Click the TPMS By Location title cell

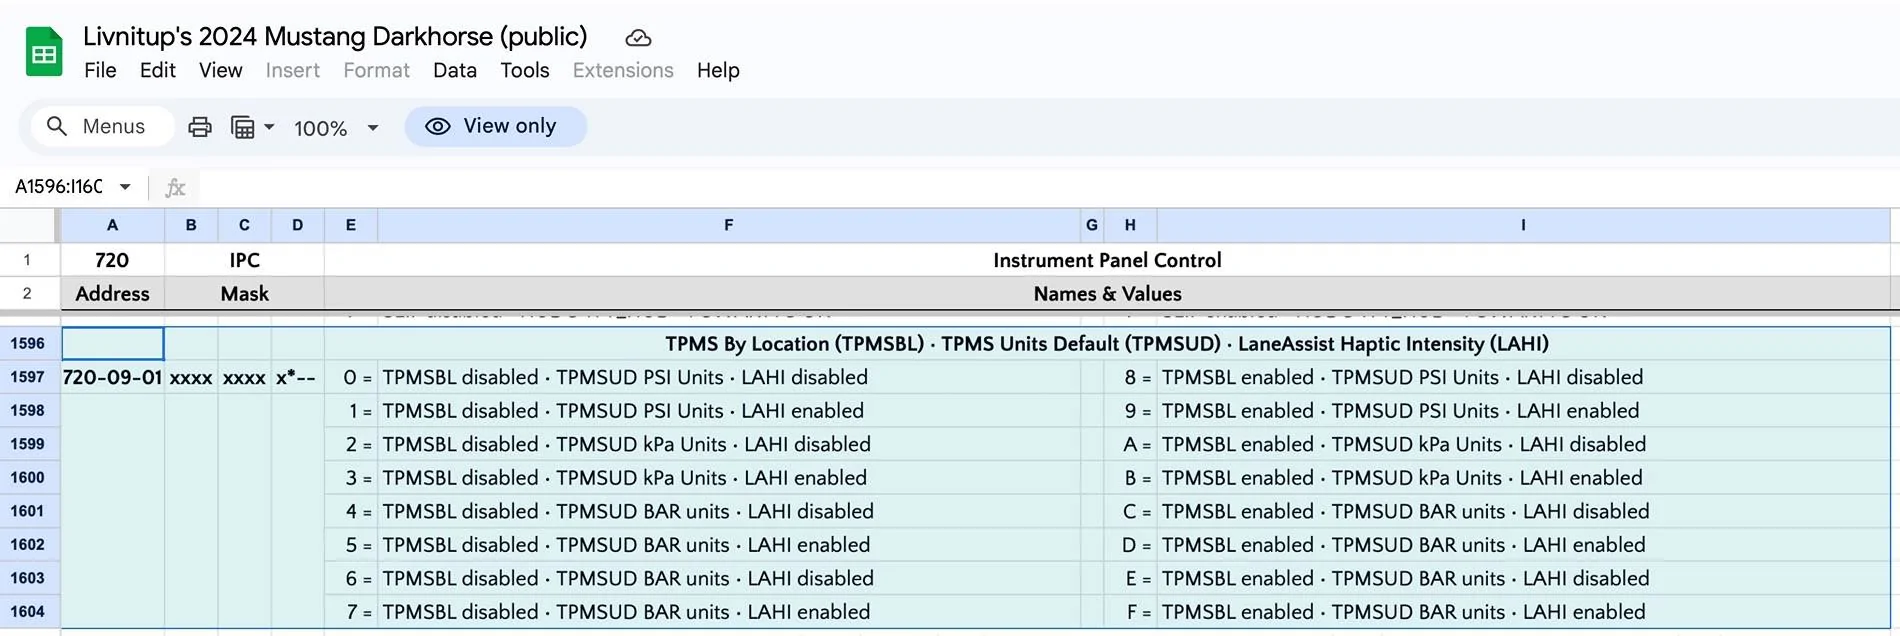[x=1107, y=343]
